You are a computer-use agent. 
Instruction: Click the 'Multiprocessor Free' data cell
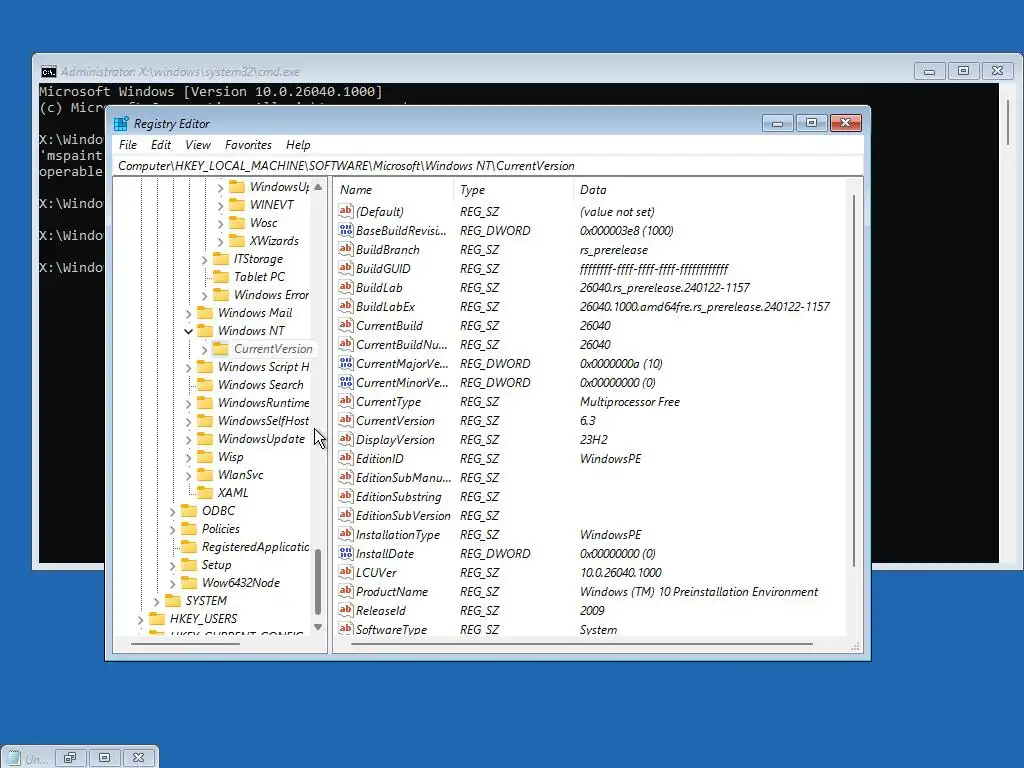pyautogui.click(x=630, y=402)
